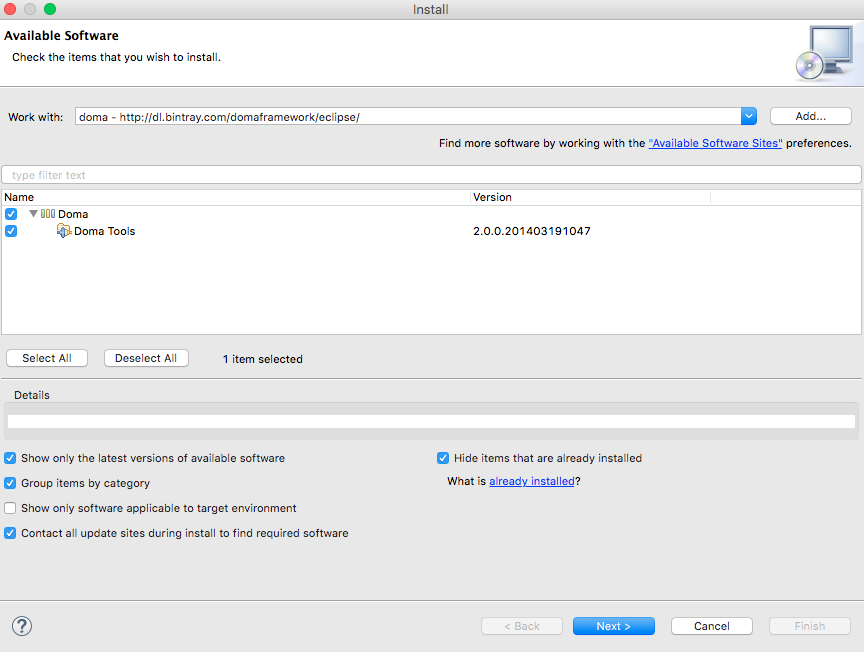The image size is (864, 652).
Task: Focus the type filter text field
Action: point(431,175)
